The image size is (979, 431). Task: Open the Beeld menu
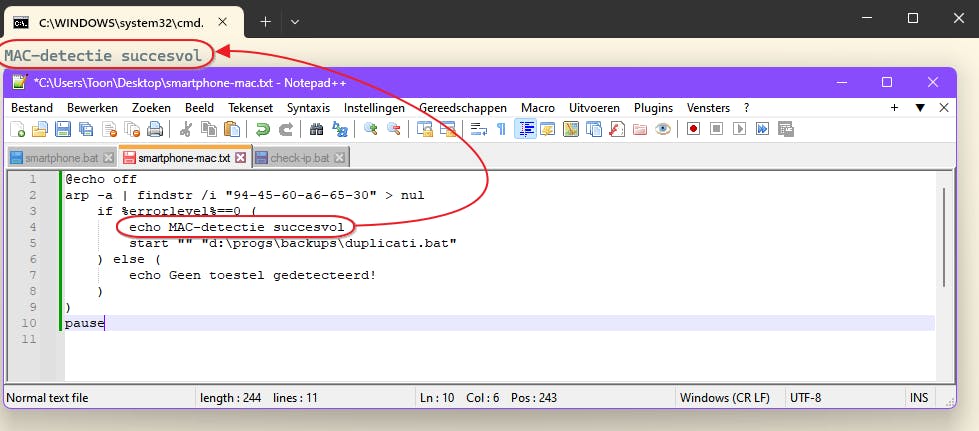pyautogui.click(x=199, y=108)
